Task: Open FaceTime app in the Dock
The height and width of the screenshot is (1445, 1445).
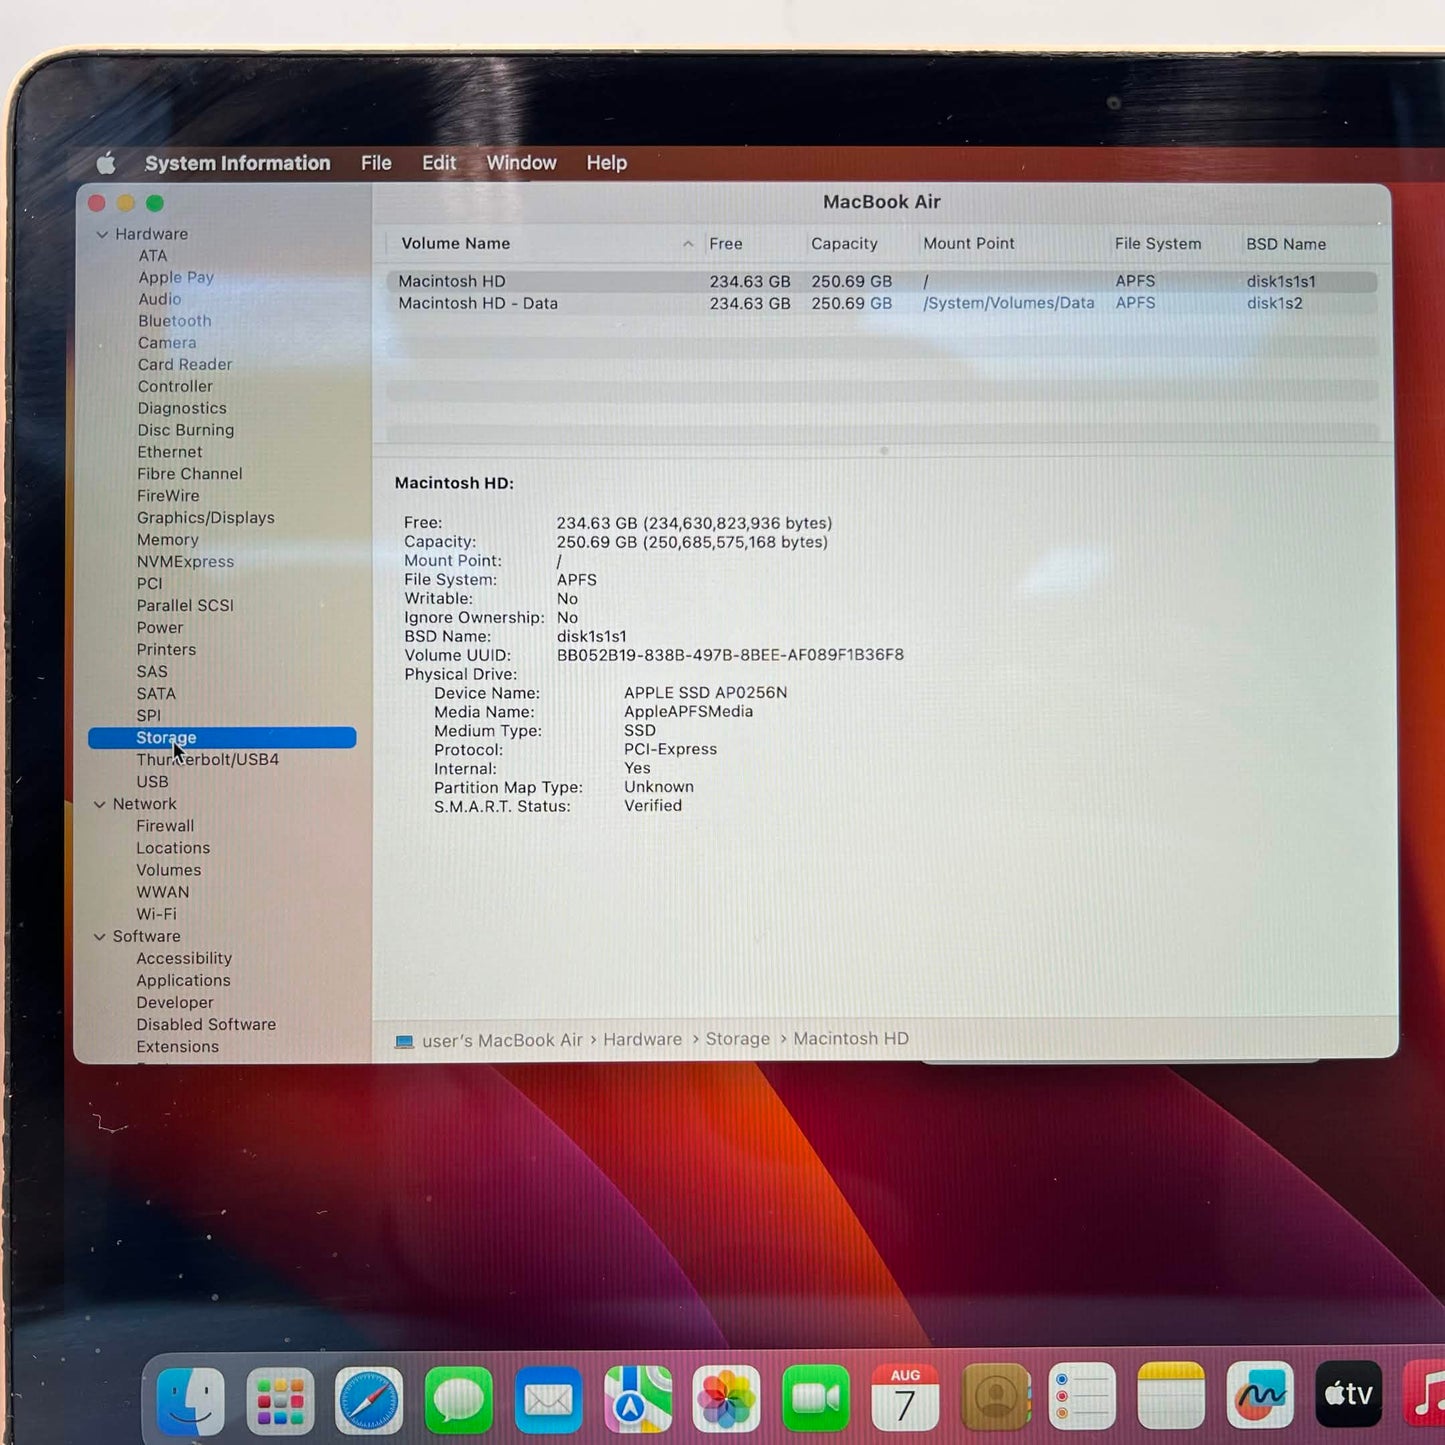Action: click(816, 1397)
